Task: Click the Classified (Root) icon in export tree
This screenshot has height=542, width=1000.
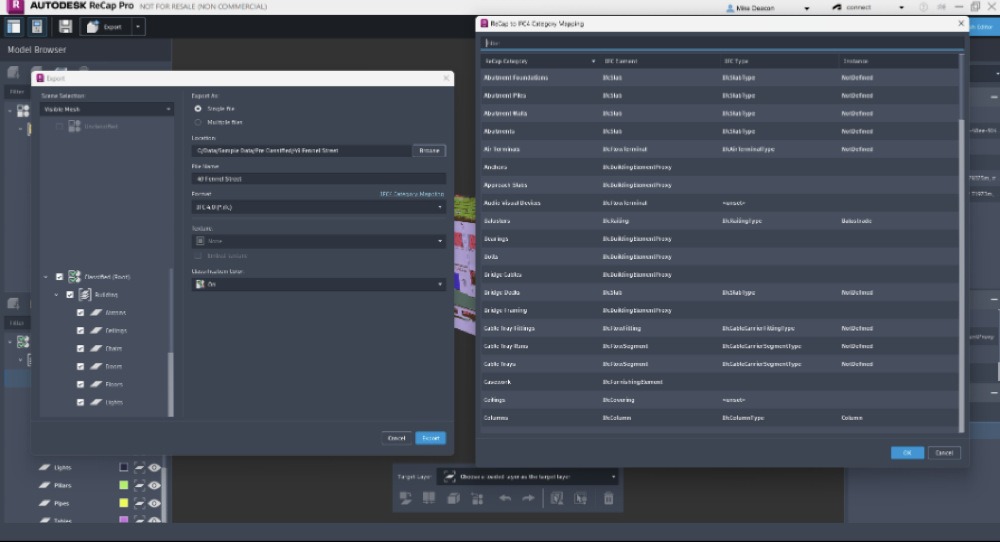Action: point(74,276)
